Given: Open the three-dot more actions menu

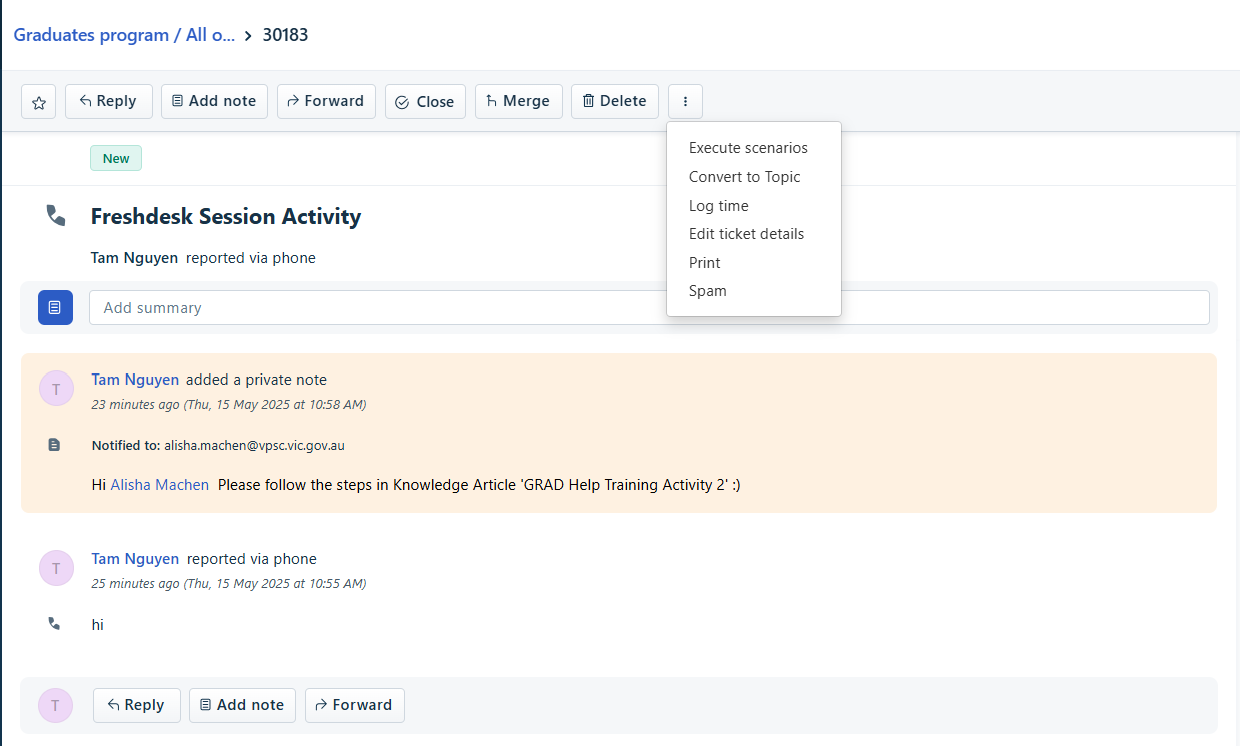Looking at the screenshot, I should pos(685,102).
